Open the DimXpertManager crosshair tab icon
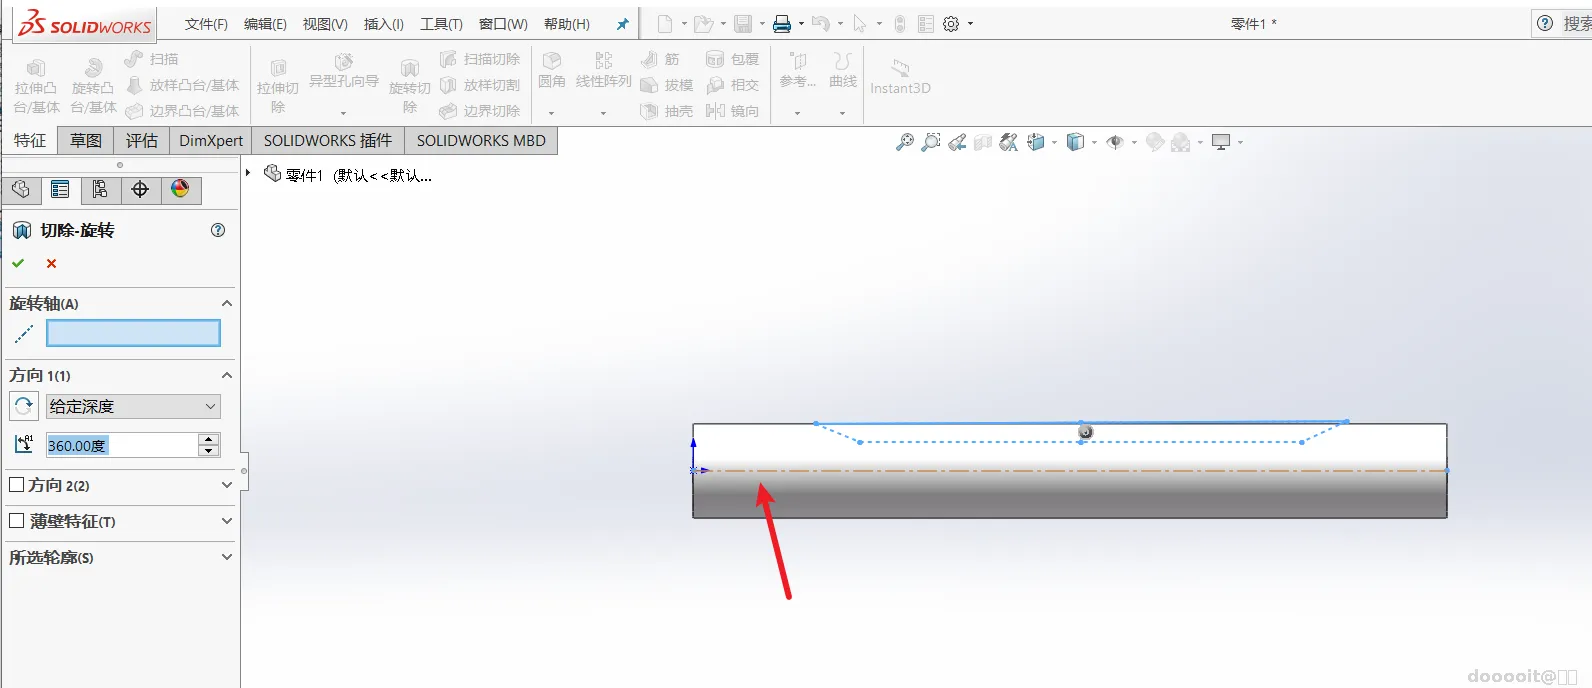This screenshot has width=1592, height=688. pos(140,190)
